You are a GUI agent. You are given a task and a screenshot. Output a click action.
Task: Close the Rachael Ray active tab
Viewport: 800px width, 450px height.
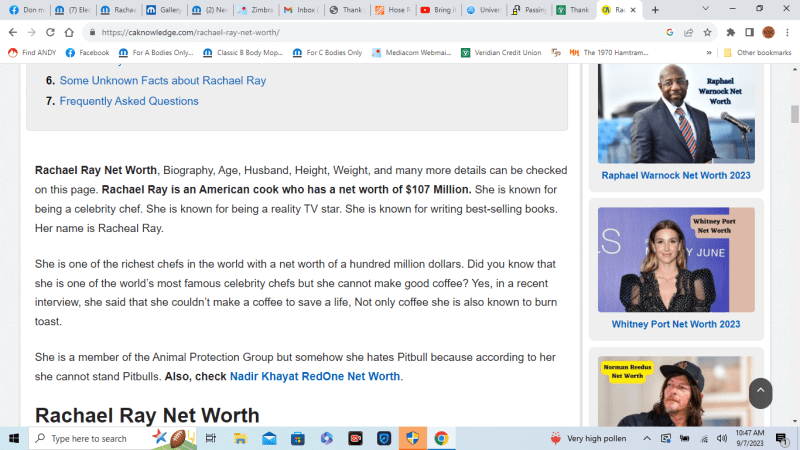(633, 10)
